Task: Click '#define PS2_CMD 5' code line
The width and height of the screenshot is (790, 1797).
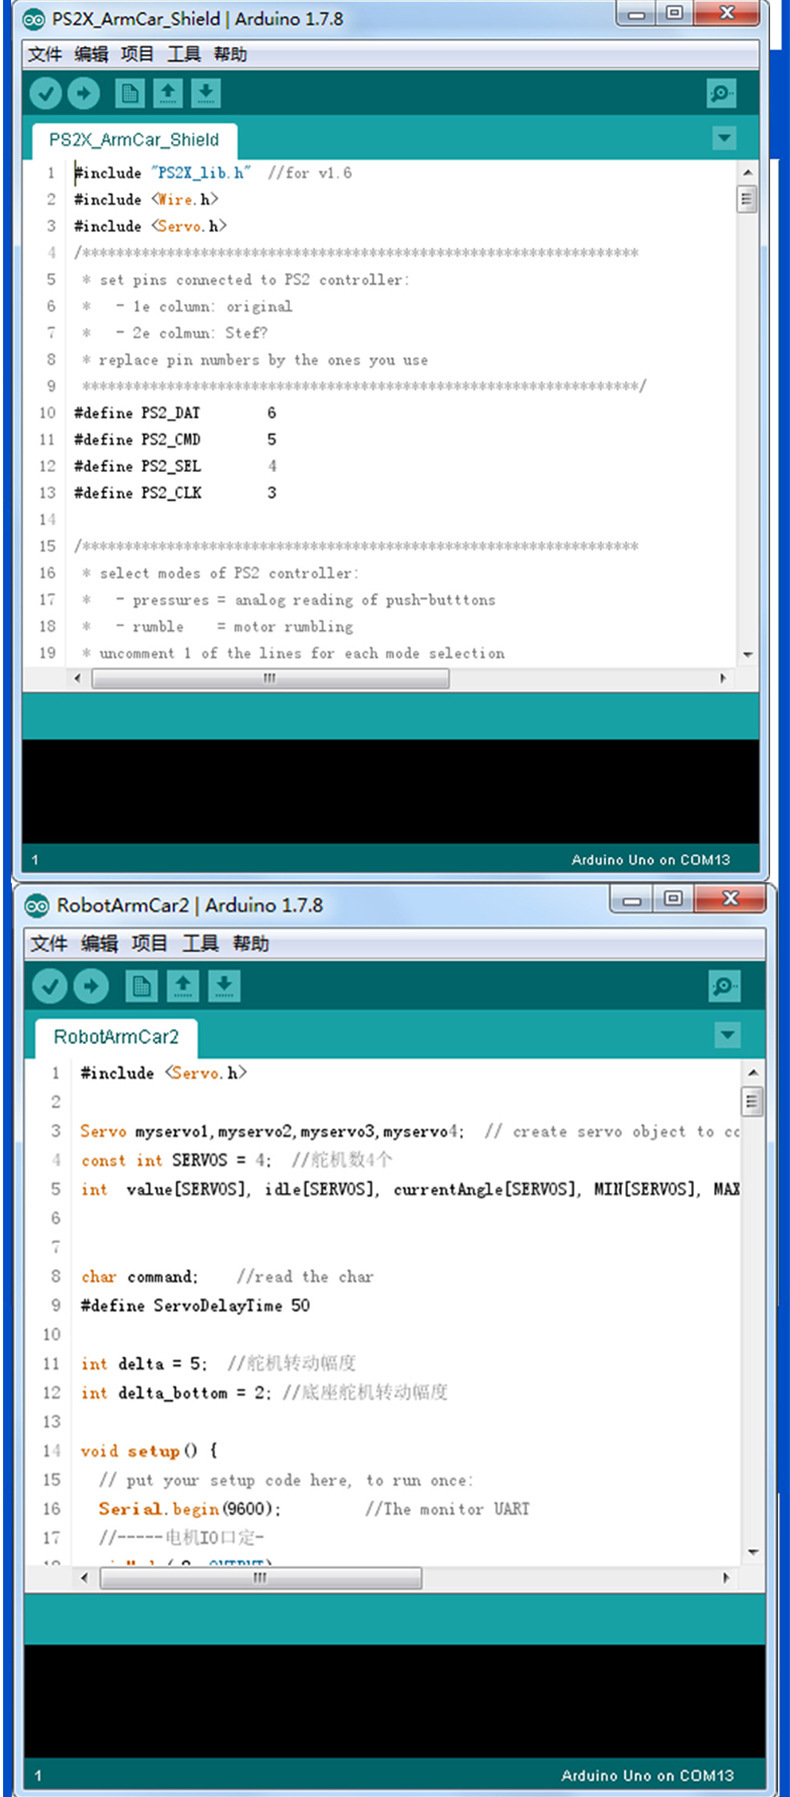Action: pyautogui.click(x=175, y=439)
